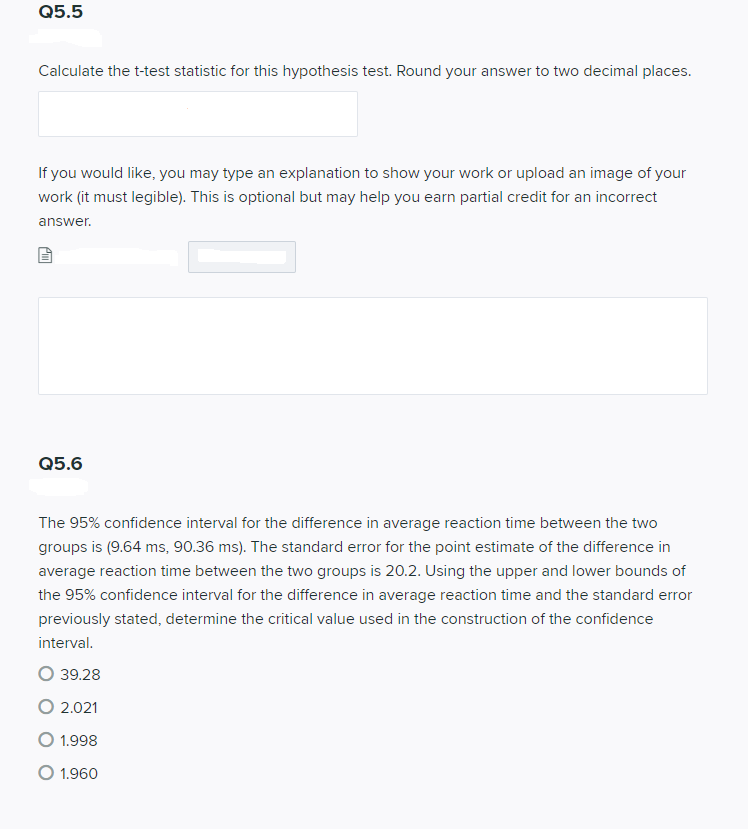Click the large blank response area below the upload controls
748x829 pixels.
(372, 345)
